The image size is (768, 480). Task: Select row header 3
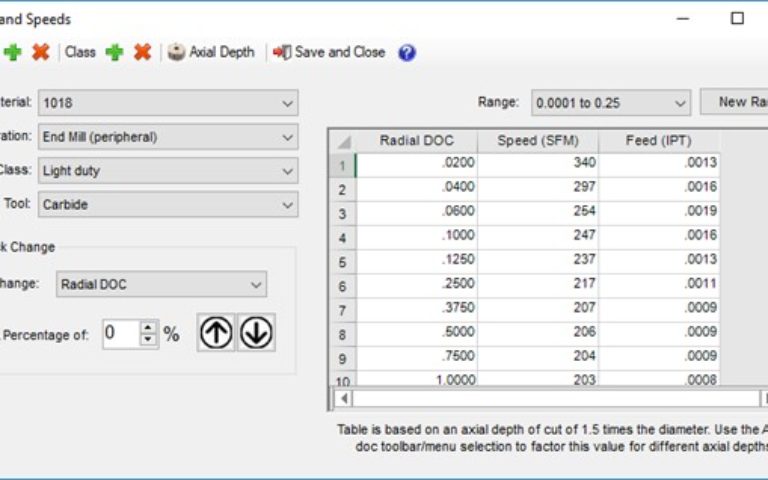click(x=343, y=214)
